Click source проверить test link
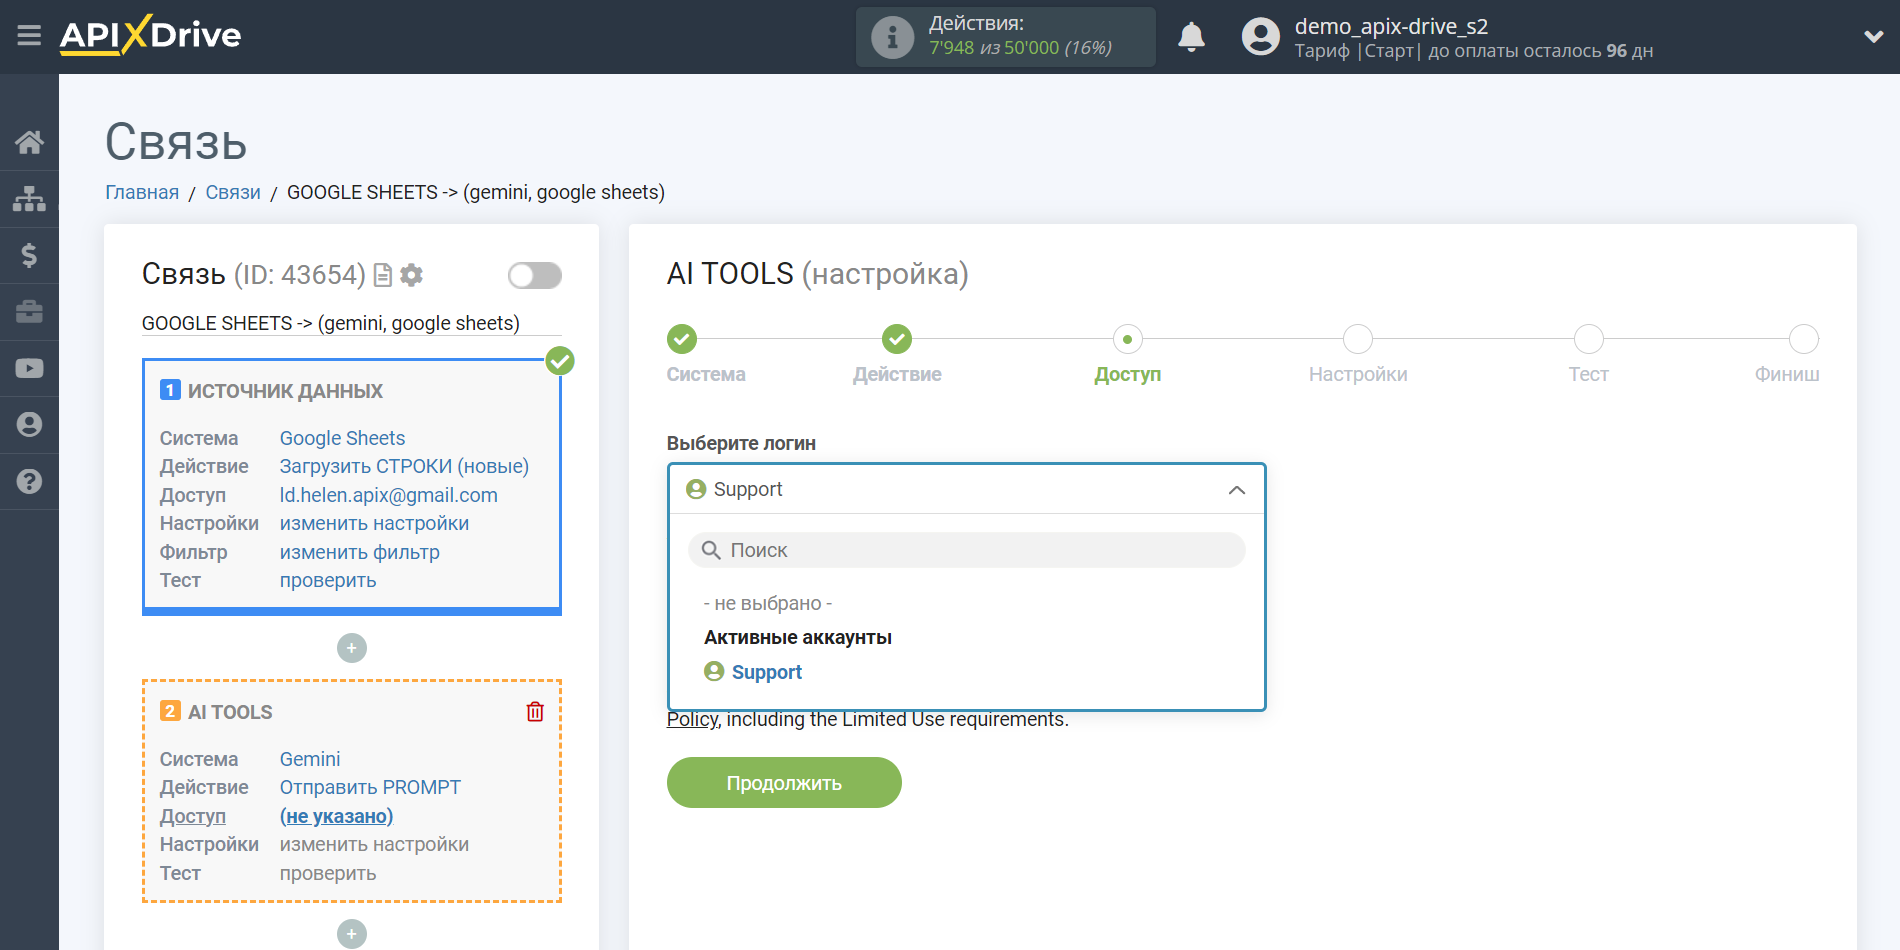The image size is (1900, 950). coord(328,580)
